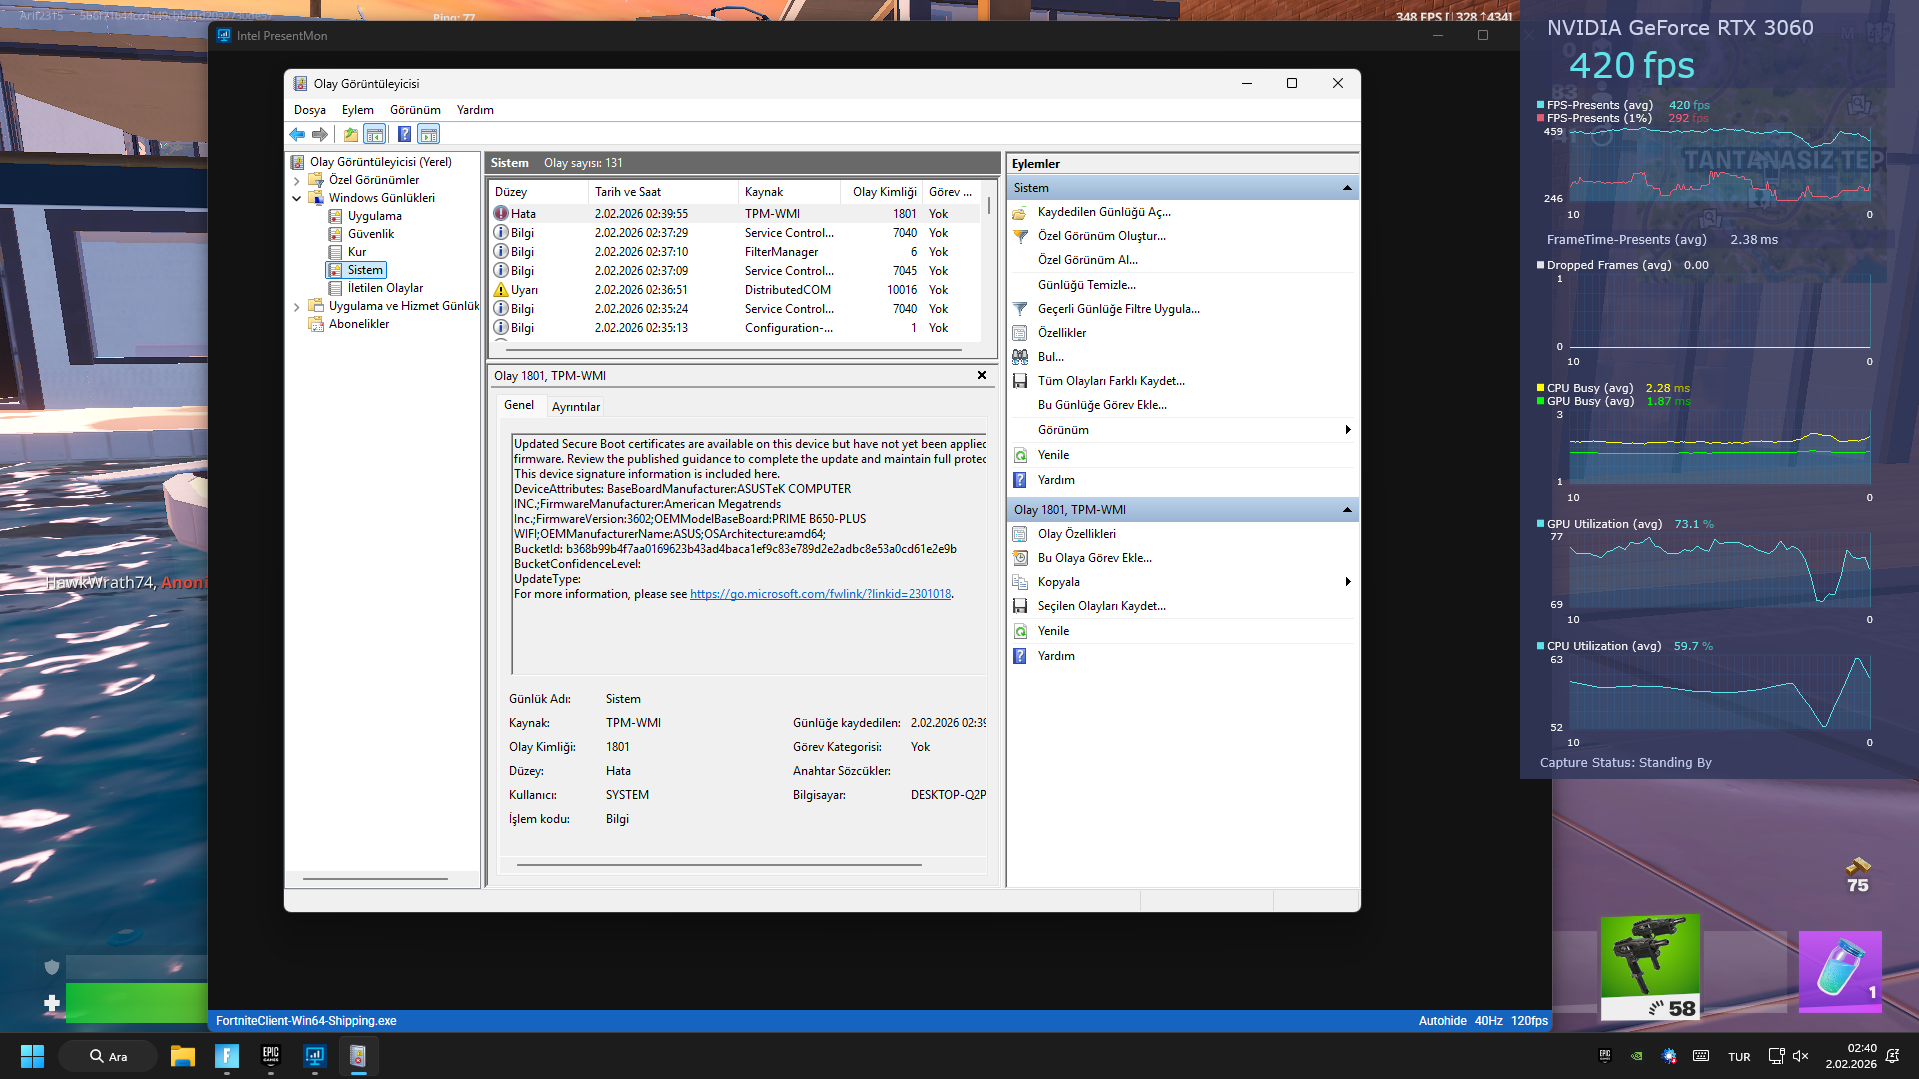1919x1079 pixels.
Task: Open Kaydedilen Günlüğü Aç action
Action: point(1104,212)
